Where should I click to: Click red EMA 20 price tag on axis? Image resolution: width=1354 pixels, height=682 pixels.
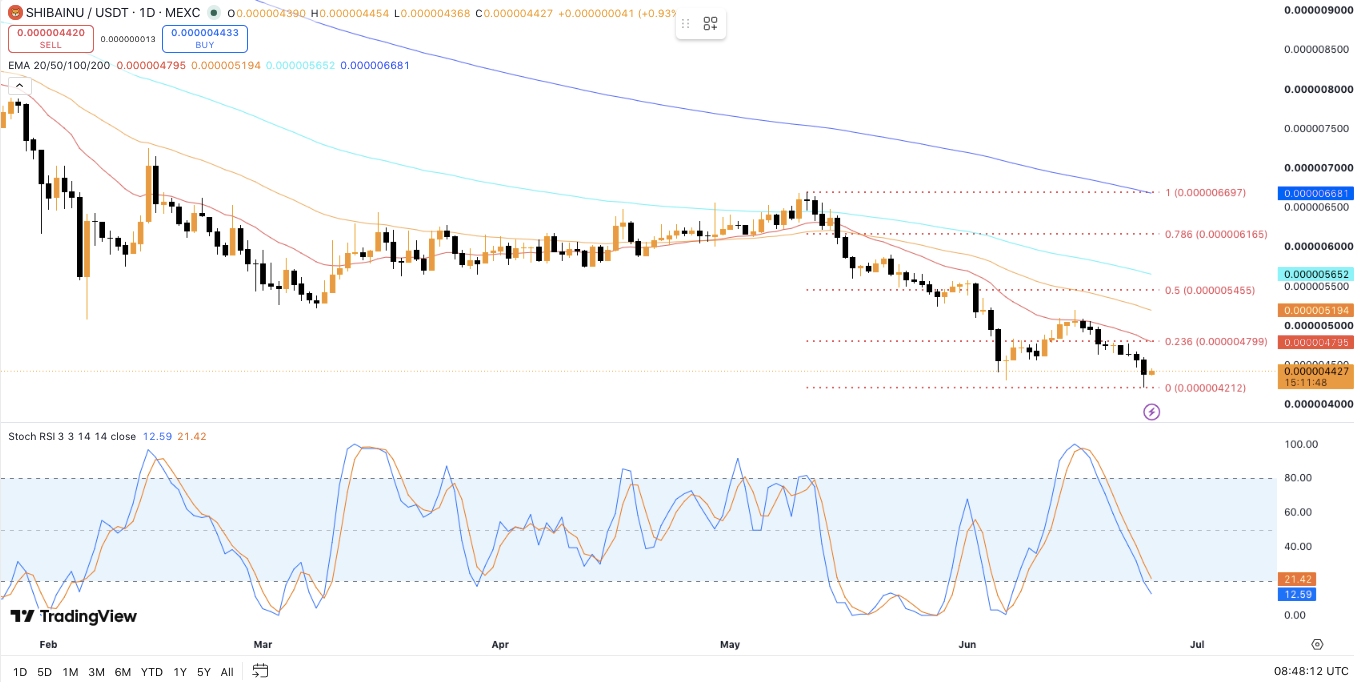(1315, 342)
